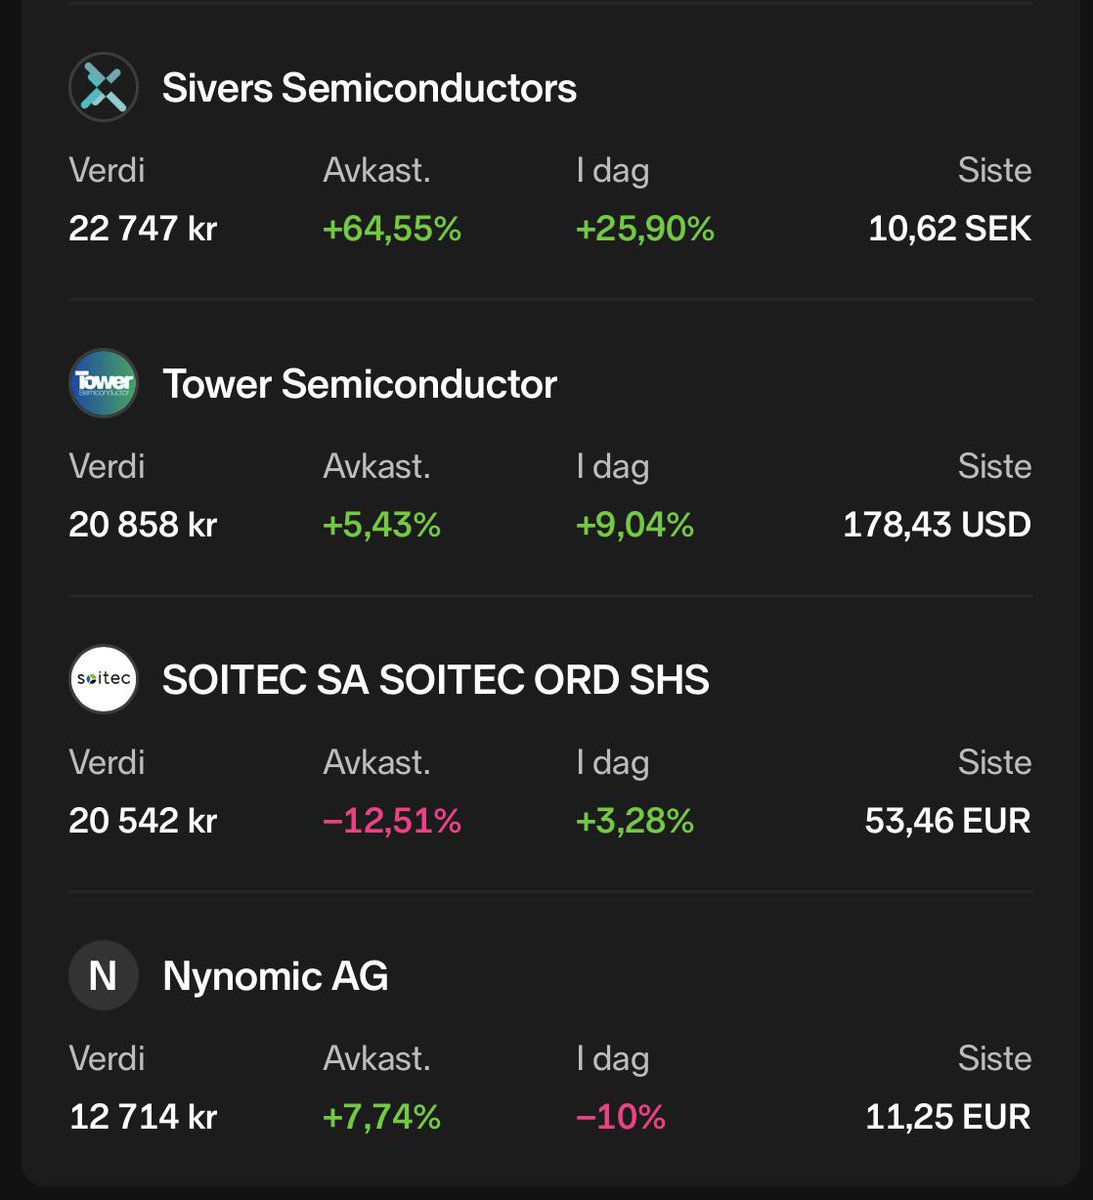Open the Sivers Semiconductors holding
Screen dimensions: 1093x1200
click(369, 88)
